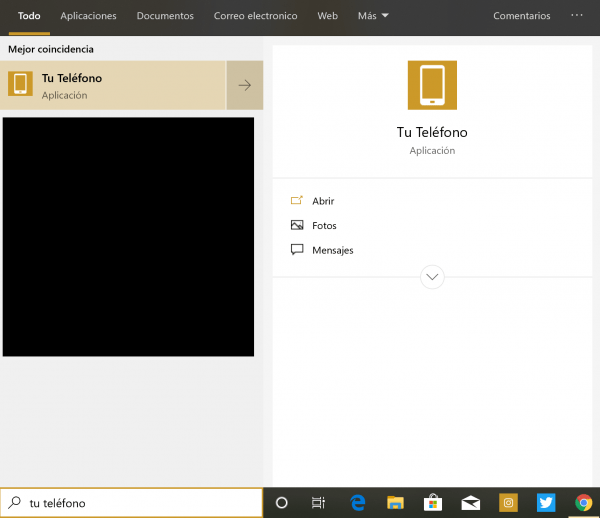This screenshot has width=600, height=518.
Task: Switch to the Todo tab
Action: (29, 16)
